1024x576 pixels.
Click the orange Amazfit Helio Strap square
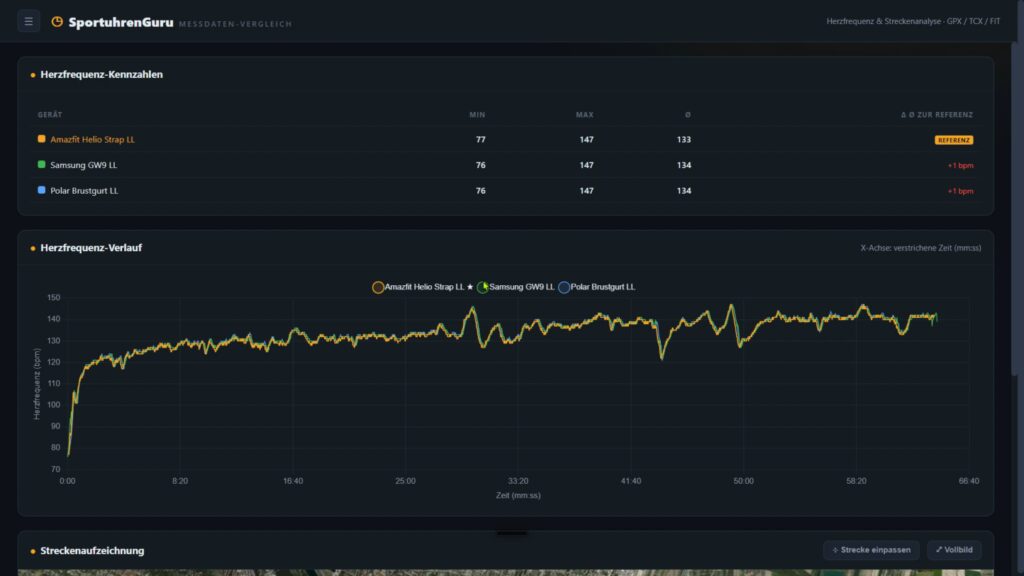[x=41, y=139]
